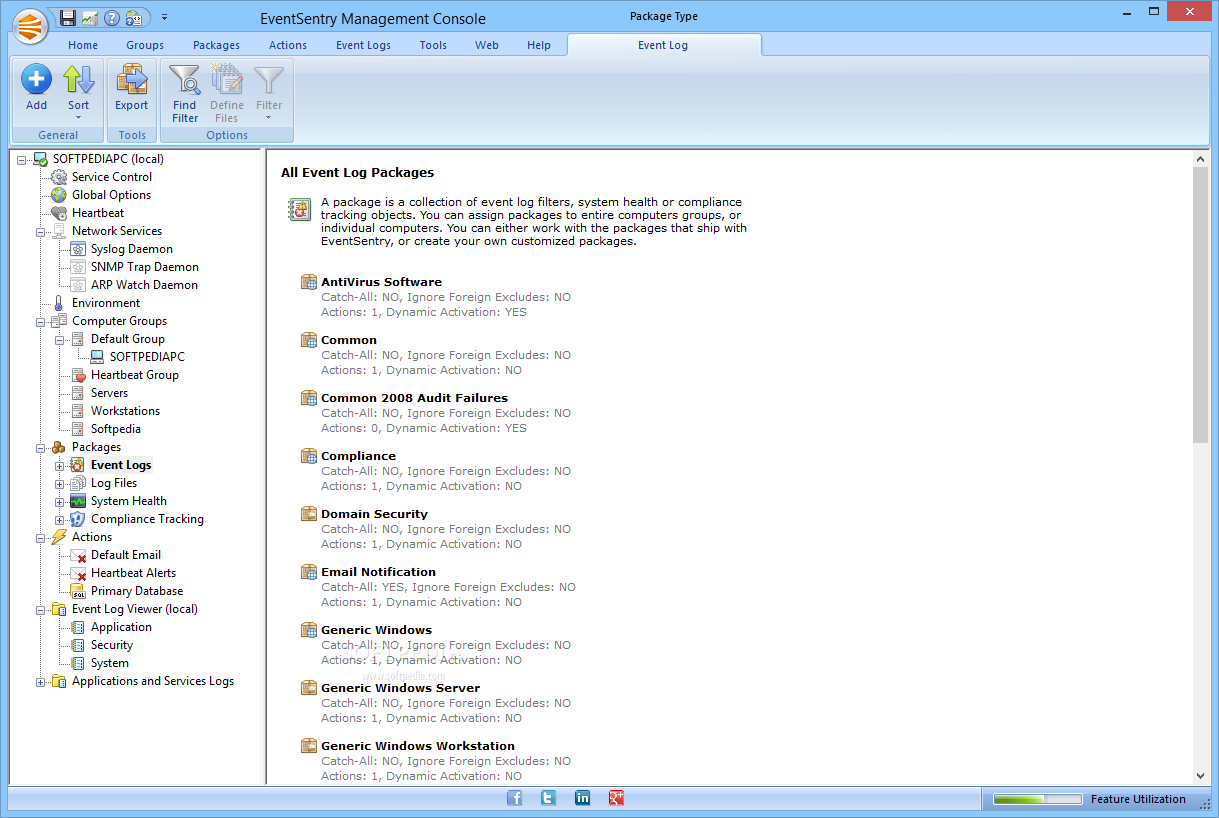The width and height of the screenshot is (1219, 818).
Task: Click the content pane vertical scrollbar thumb
Action: point(1200,304)
